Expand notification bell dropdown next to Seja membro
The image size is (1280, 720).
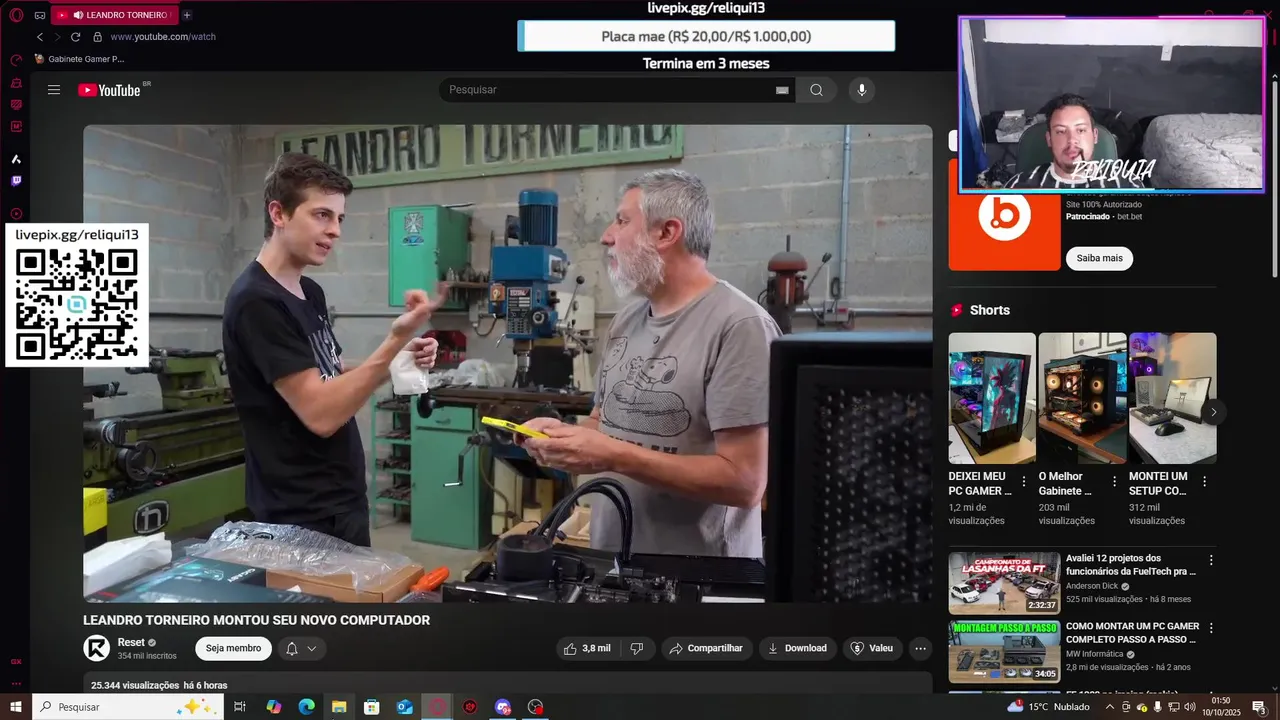click(x=301, y=649)
